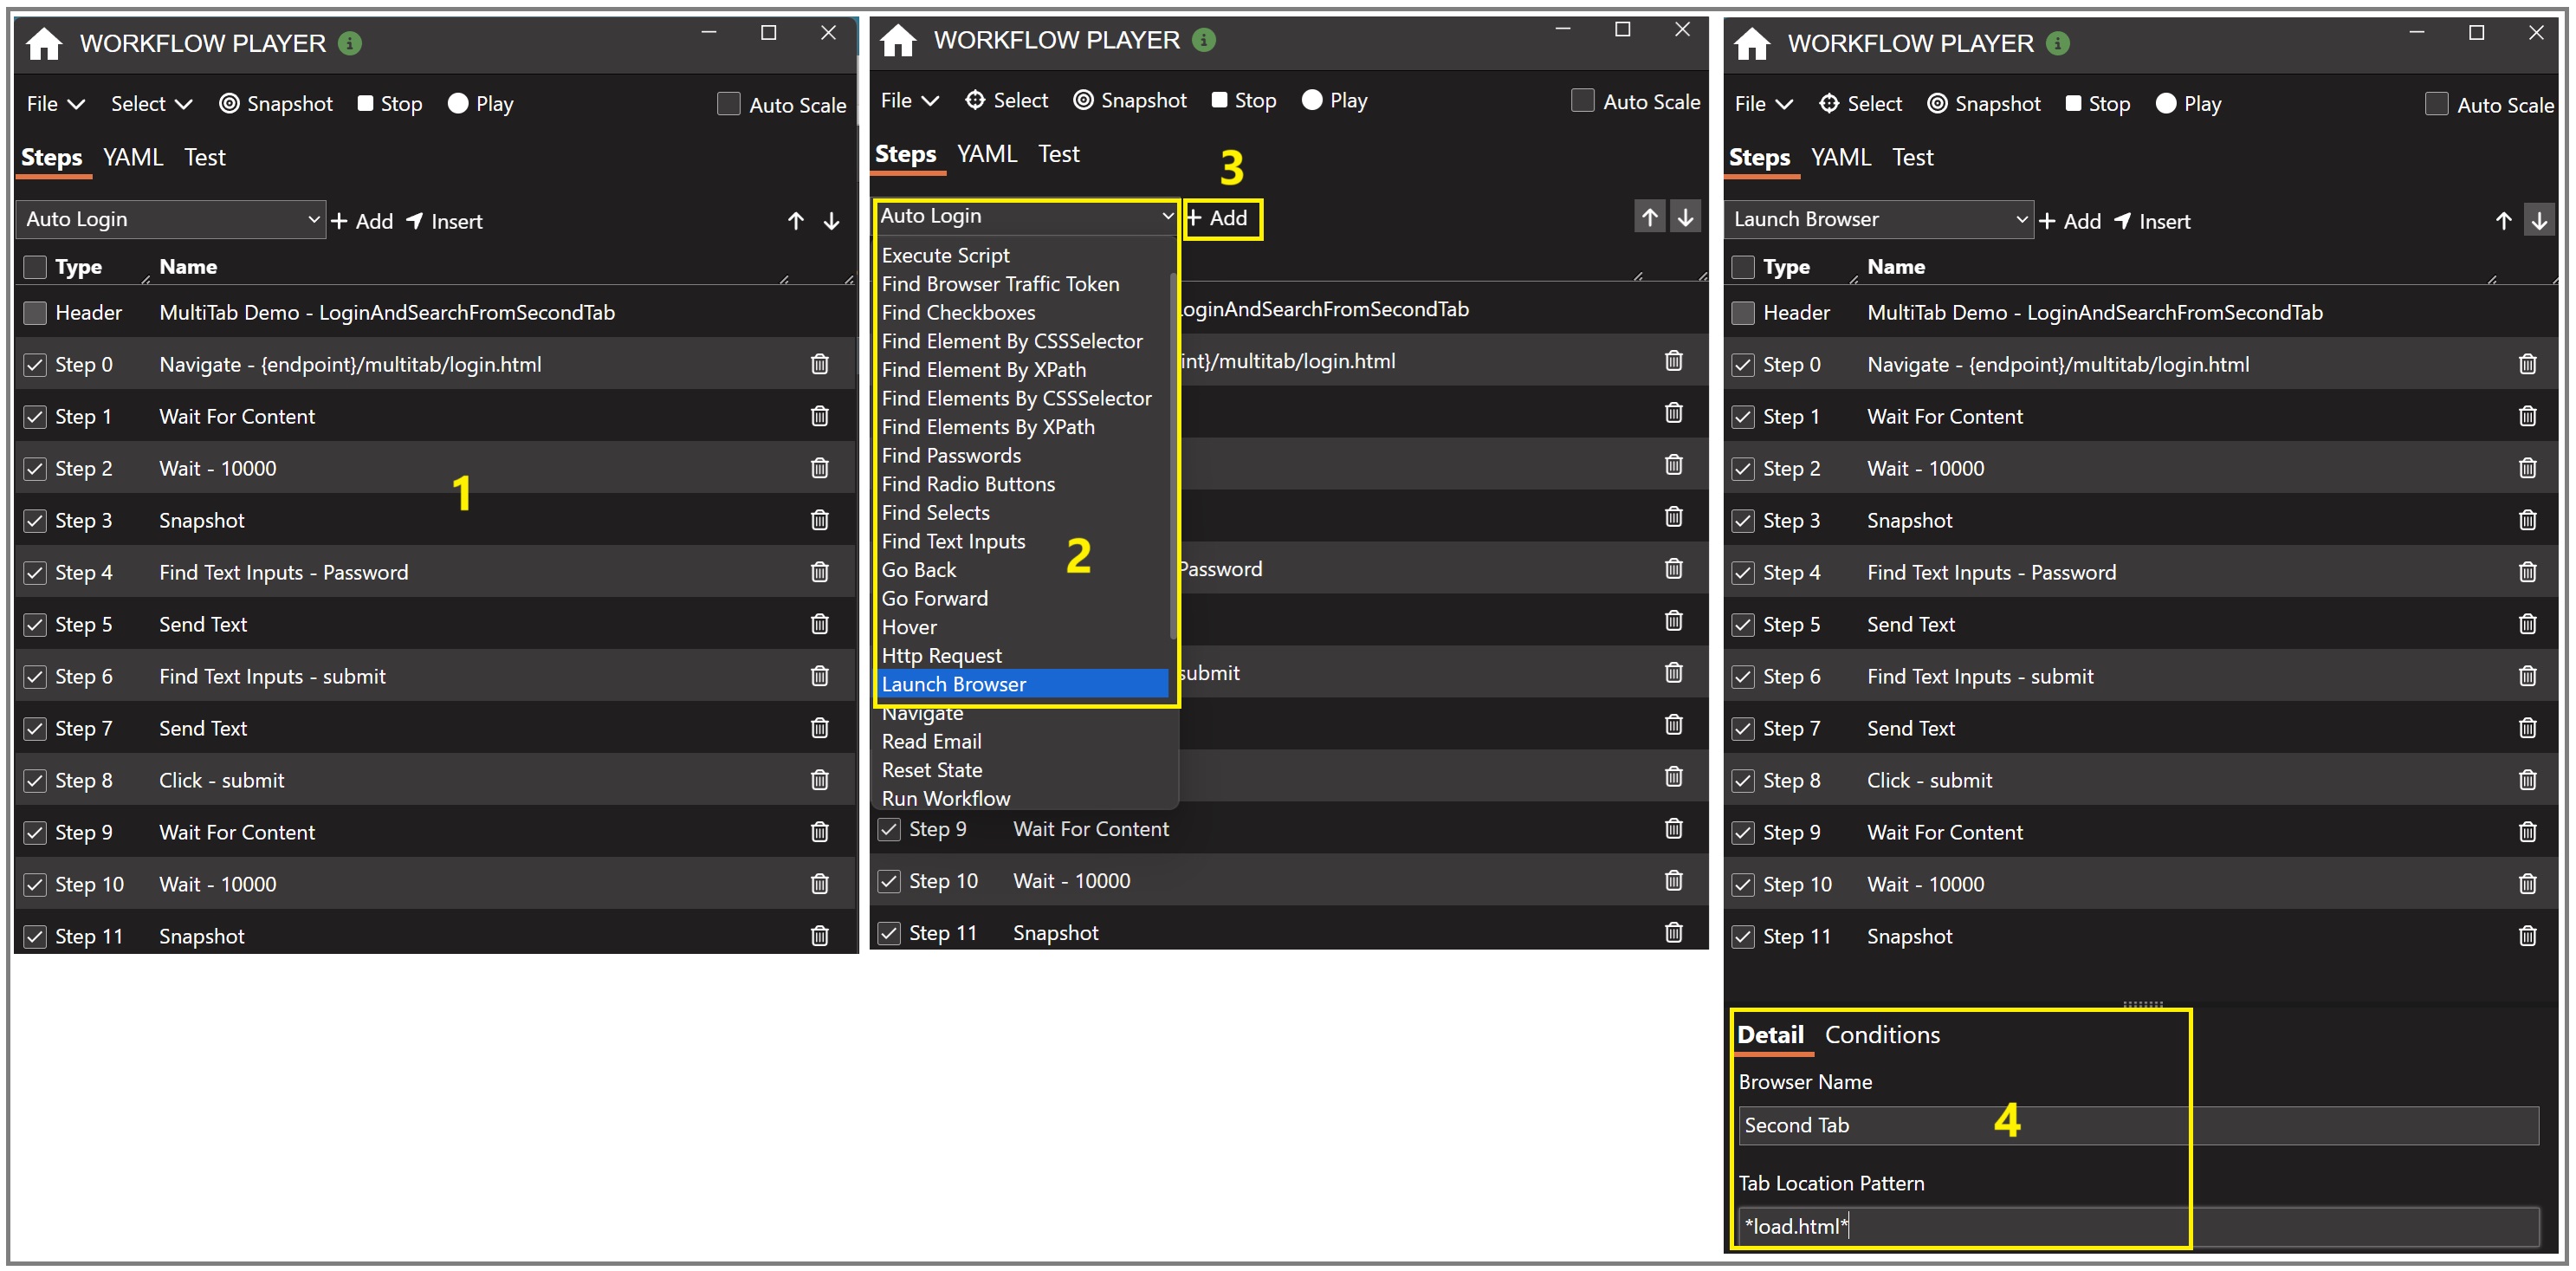2576x1271 pixels.
Task: Click the Tab Location Pattern input field
Action: coord(2137,1225)
